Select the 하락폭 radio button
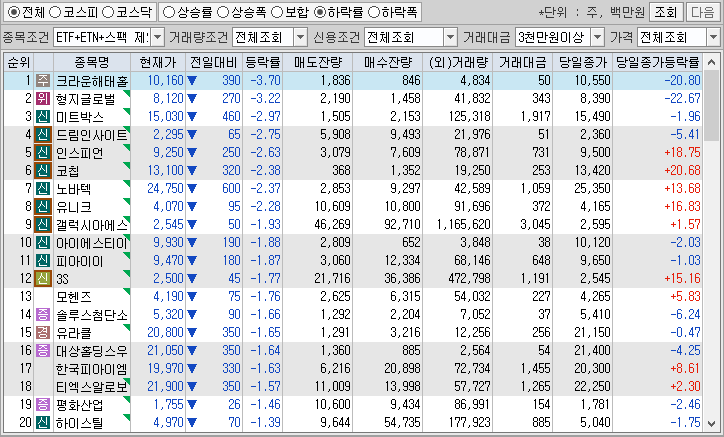The width and height of the screenshot is (724, 437). click(373, 12)
